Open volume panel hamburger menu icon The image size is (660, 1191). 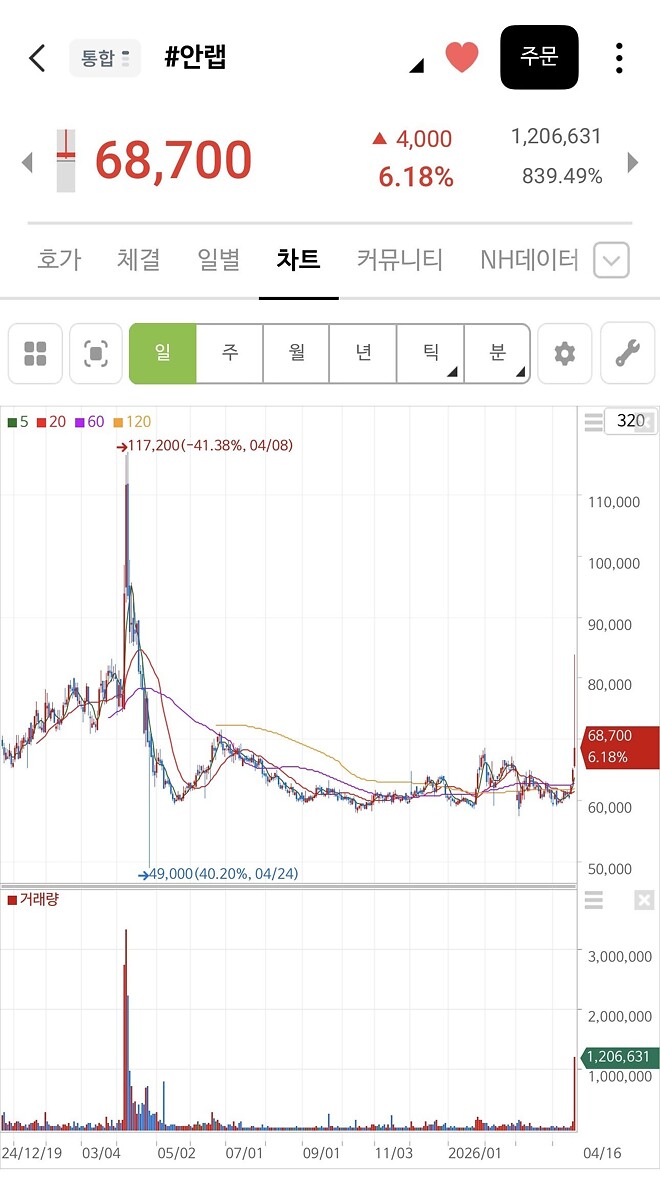click(x=593, y=901)
